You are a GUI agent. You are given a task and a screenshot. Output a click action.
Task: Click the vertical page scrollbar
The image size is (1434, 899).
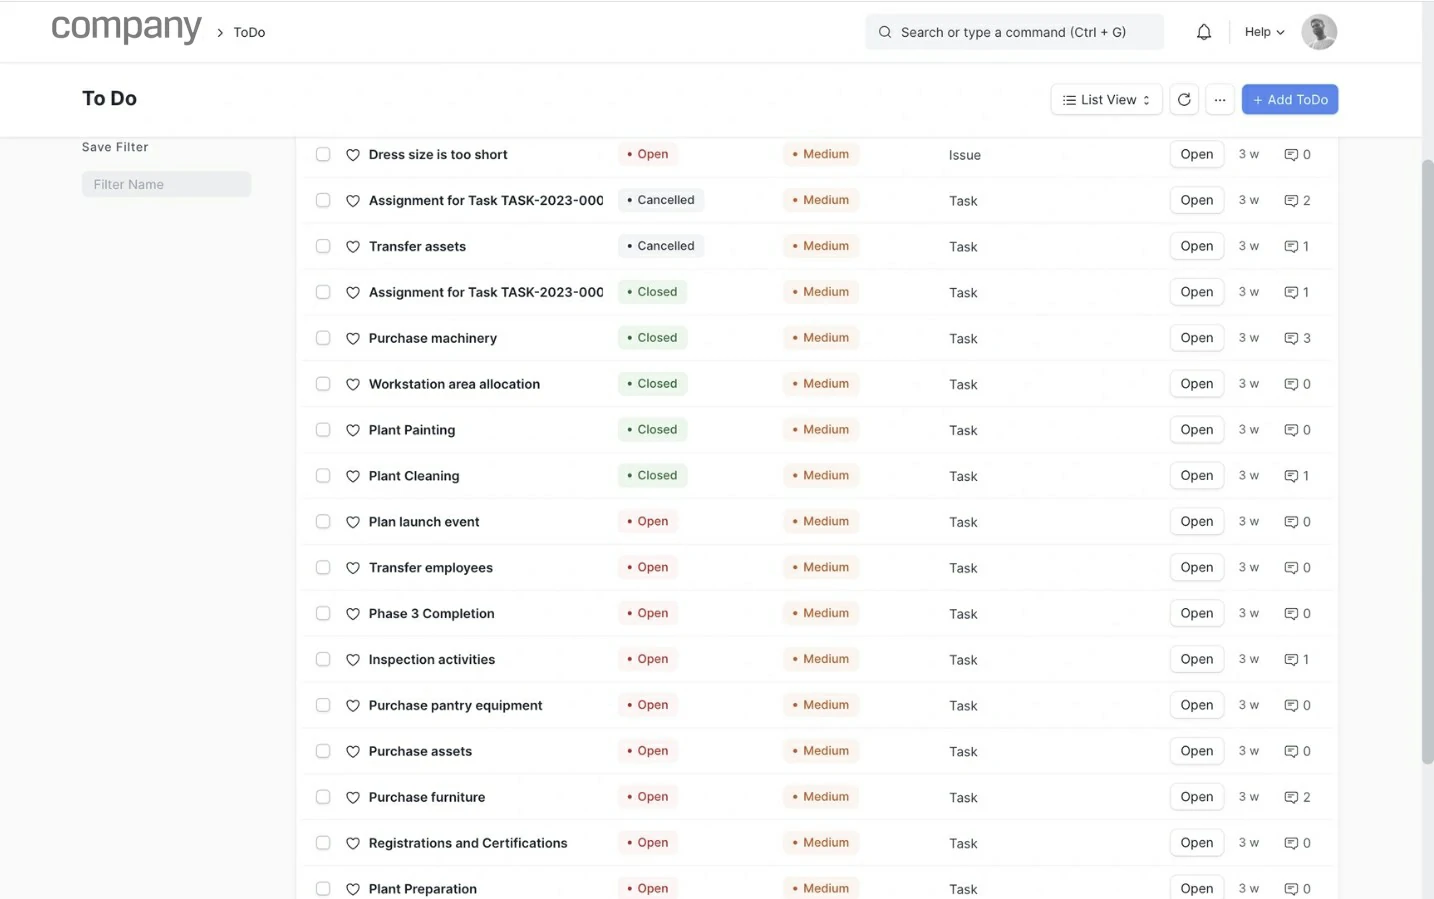point(1428,460)
